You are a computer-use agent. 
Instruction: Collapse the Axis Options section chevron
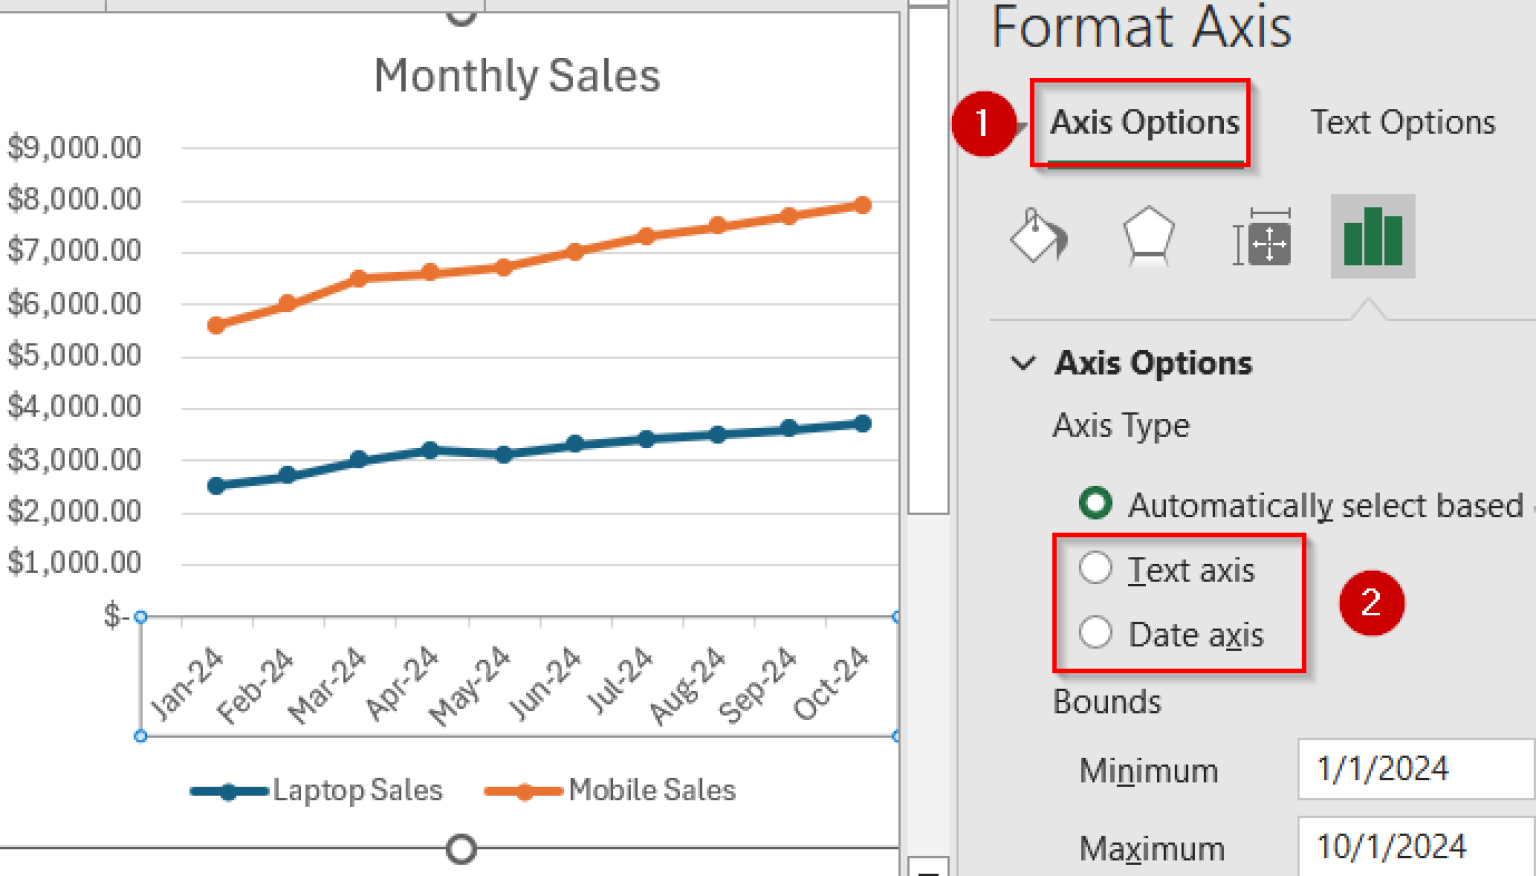[x=1023, y=363]
